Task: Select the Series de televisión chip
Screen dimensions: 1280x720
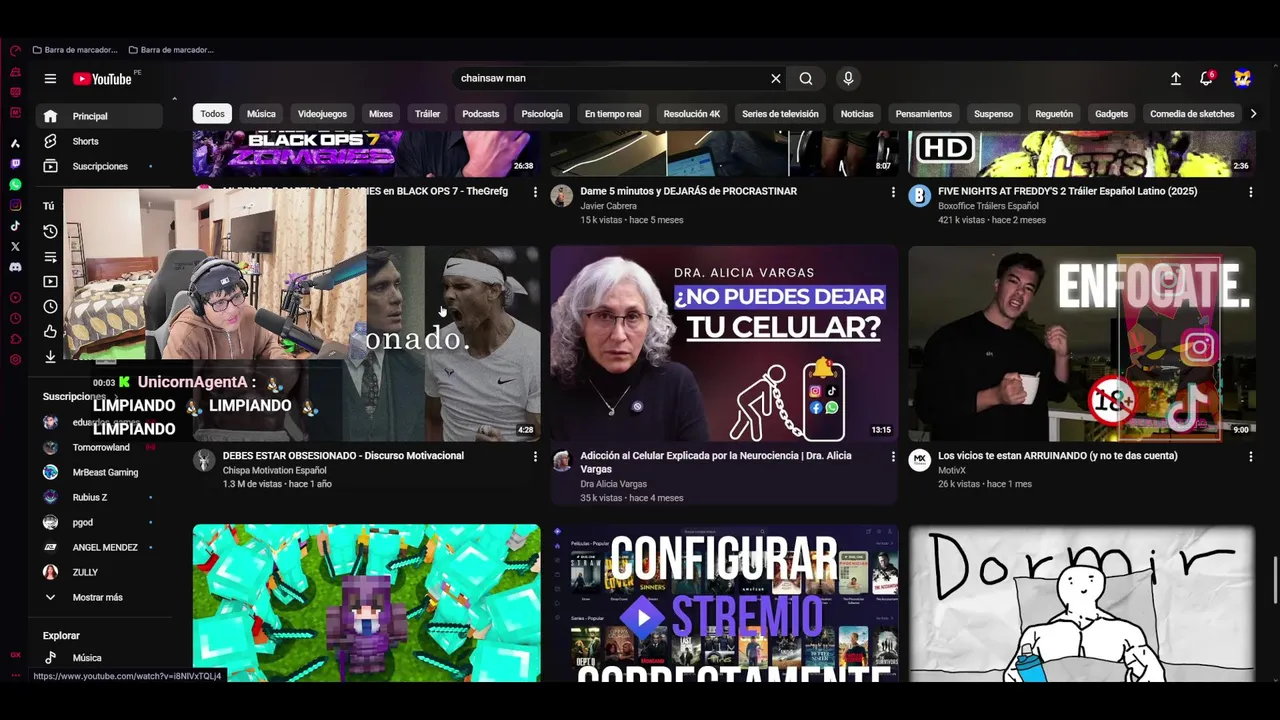Action: [780, 114]
